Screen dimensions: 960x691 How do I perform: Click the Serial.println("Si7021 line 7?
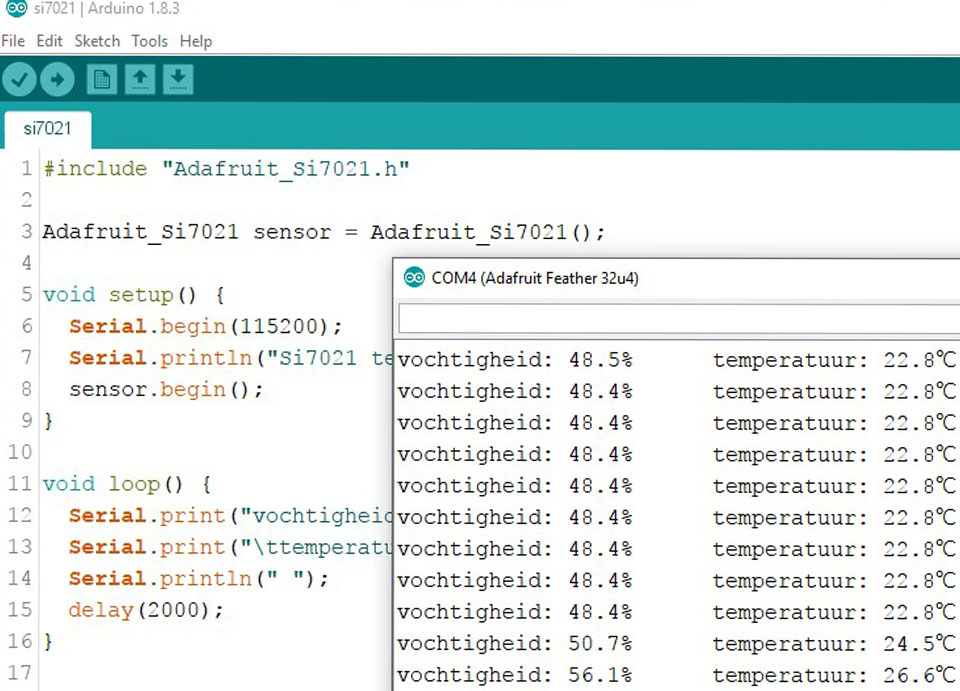tap(230, 358)
